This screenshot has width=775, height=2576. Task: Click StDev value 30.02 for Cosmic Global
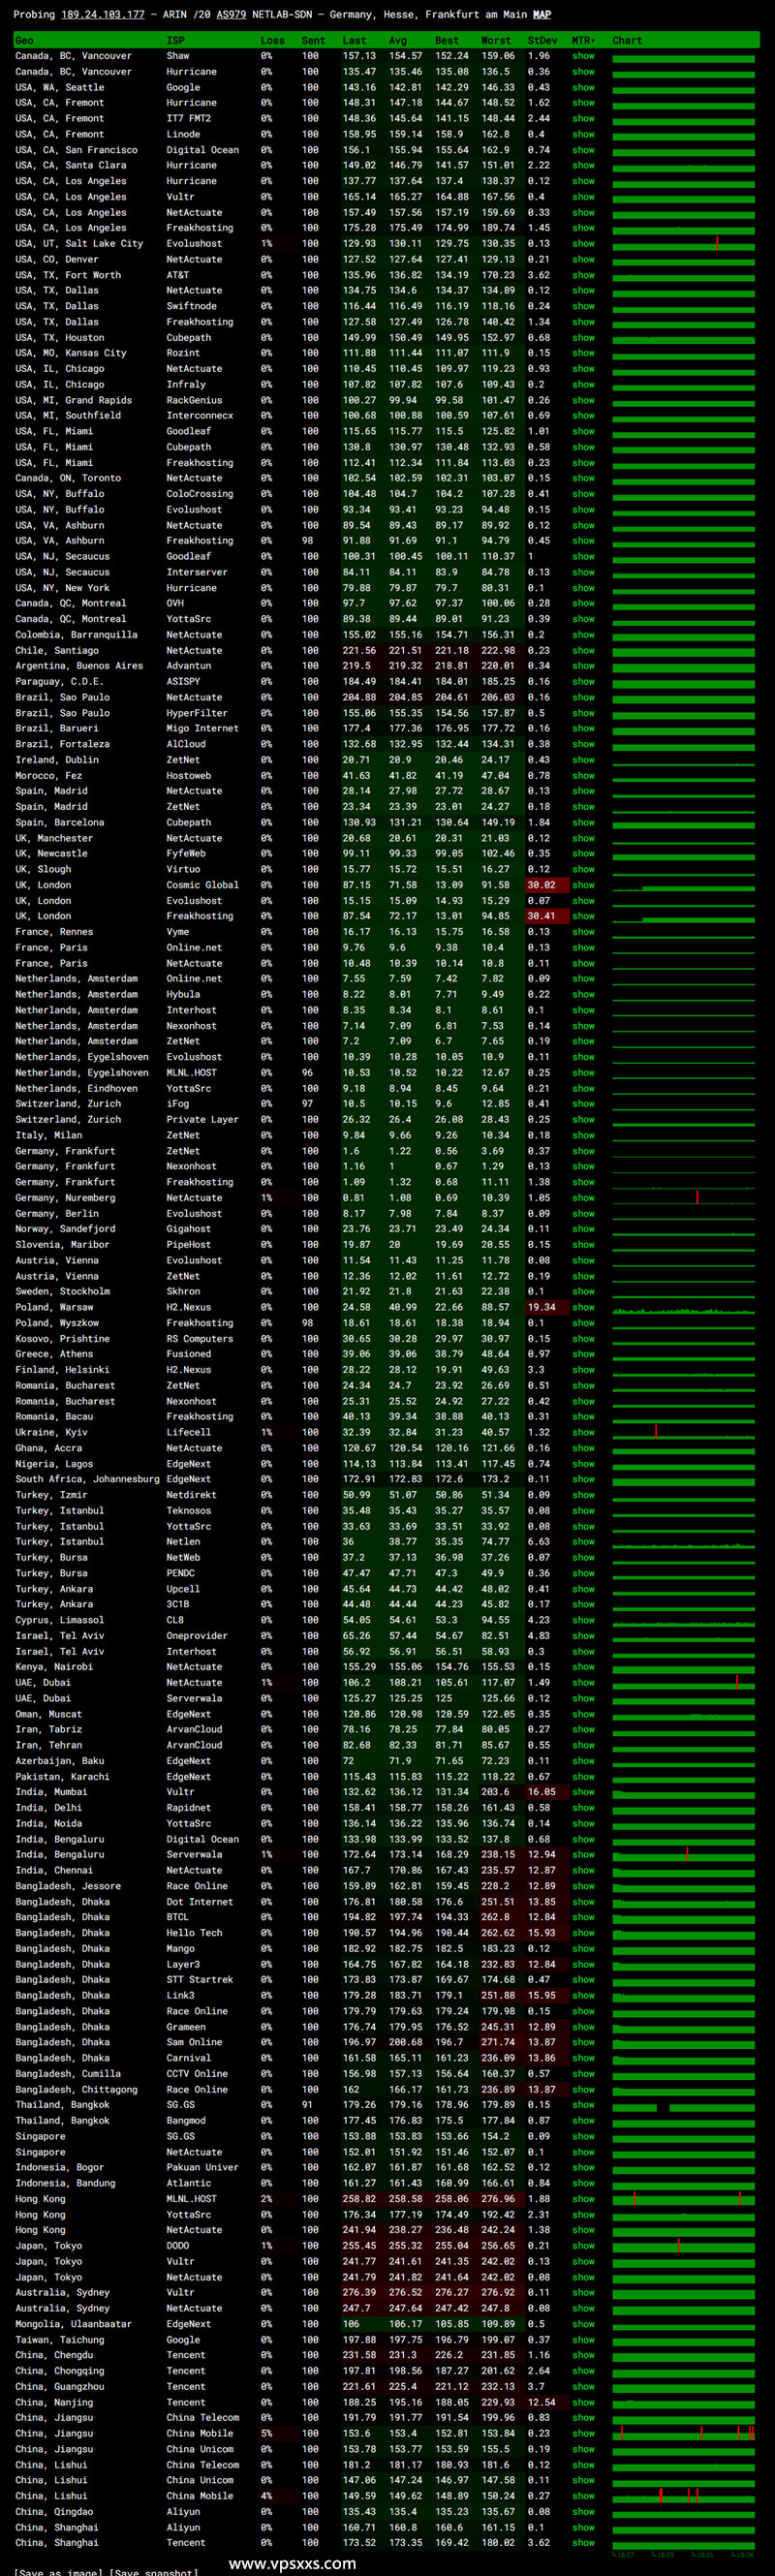pos(541,885)
